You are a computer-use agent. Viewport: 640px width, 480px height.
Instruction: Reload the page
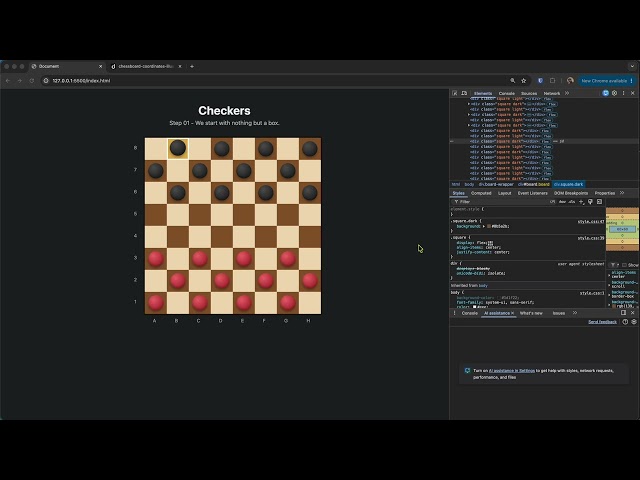32,81
